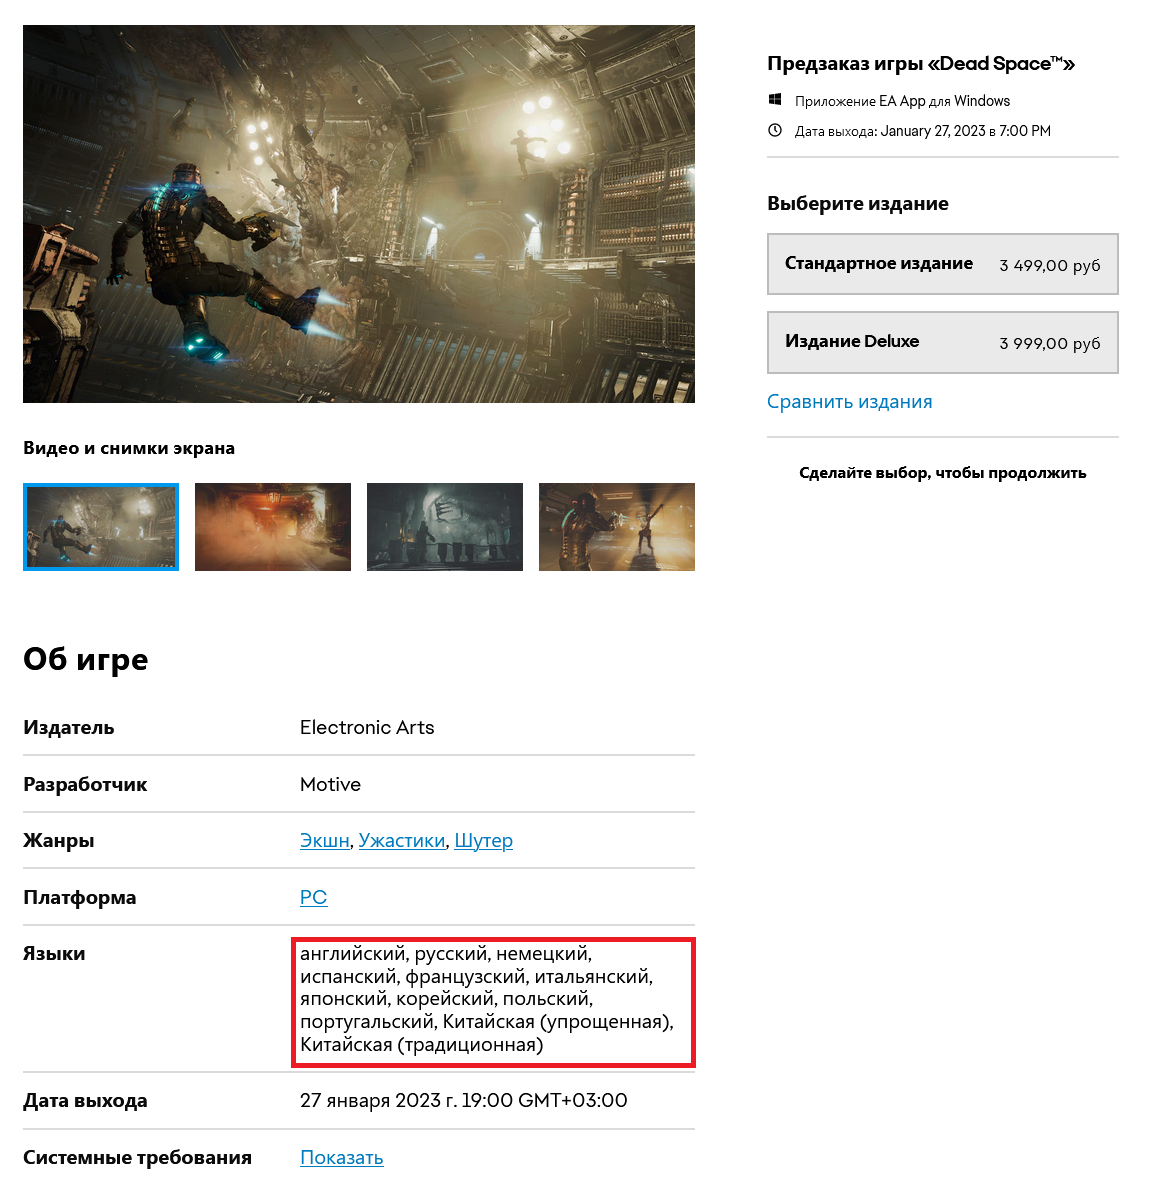Click the PC platform link
Image resolution: width=1150 pixels, height=1182 pixels.
313,897
